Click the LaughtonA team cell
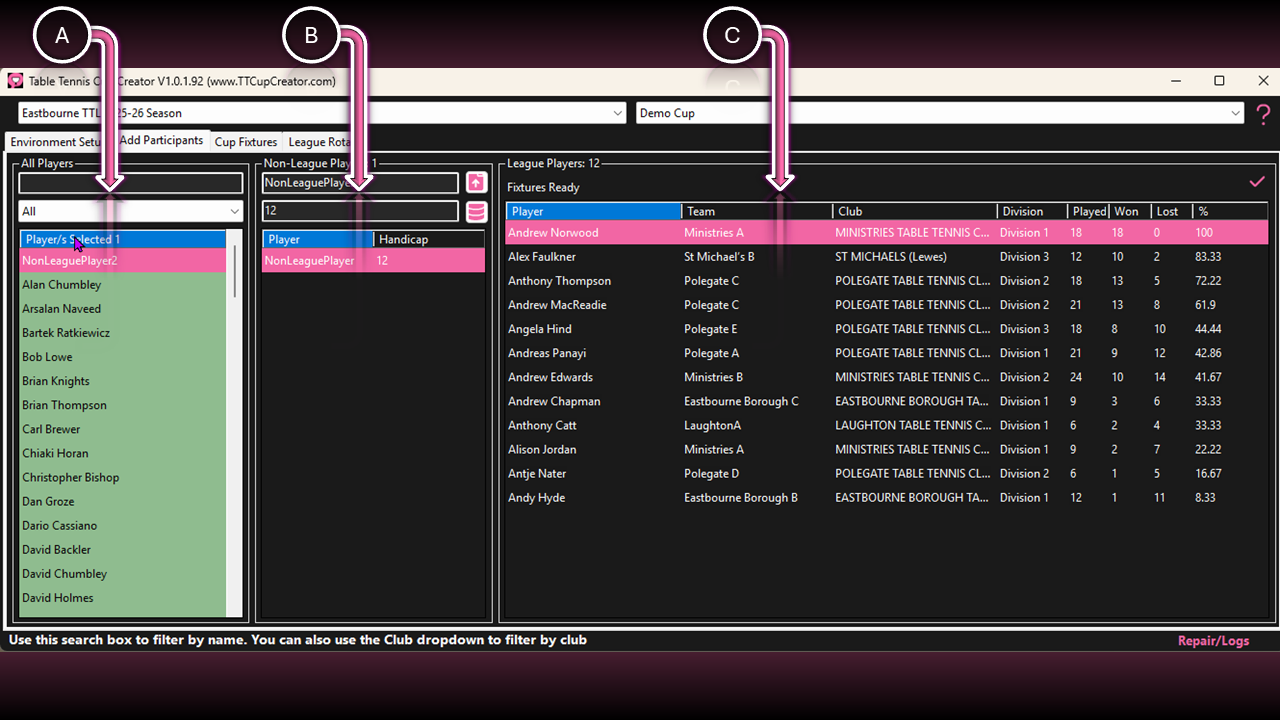 tap(712, 425)
